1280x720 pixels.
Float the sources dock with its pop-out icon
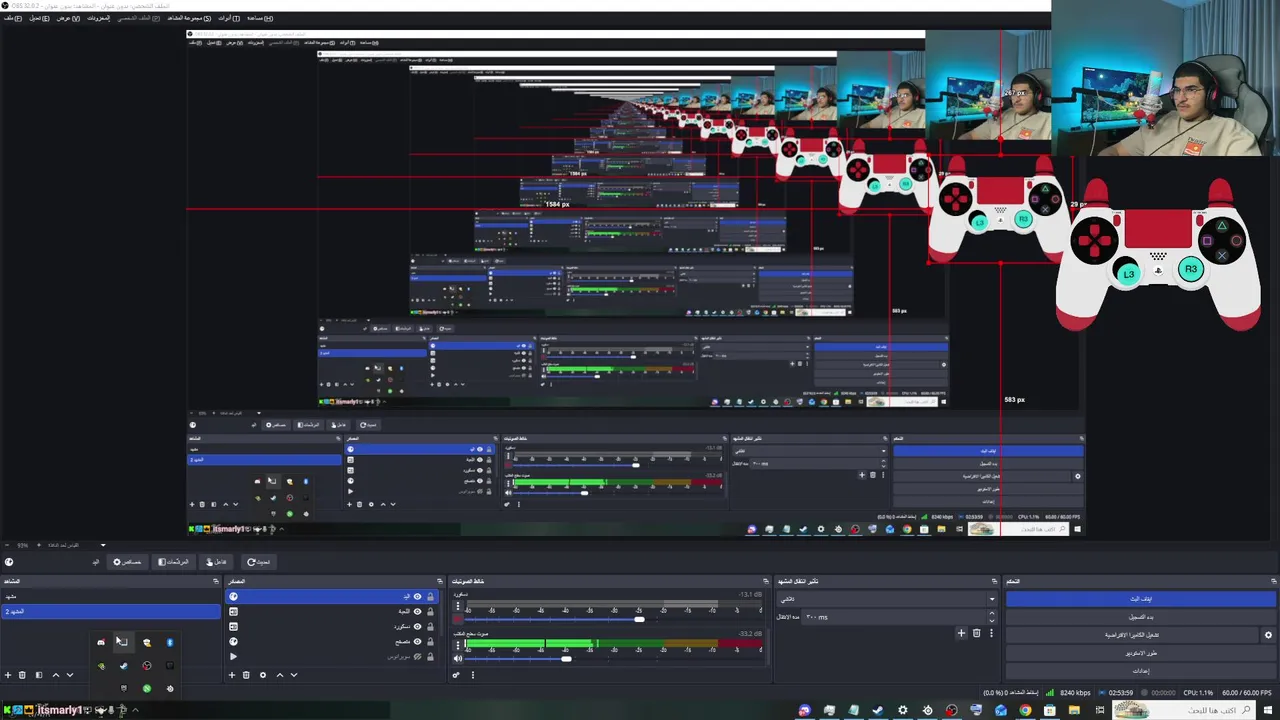click(439, 581)
